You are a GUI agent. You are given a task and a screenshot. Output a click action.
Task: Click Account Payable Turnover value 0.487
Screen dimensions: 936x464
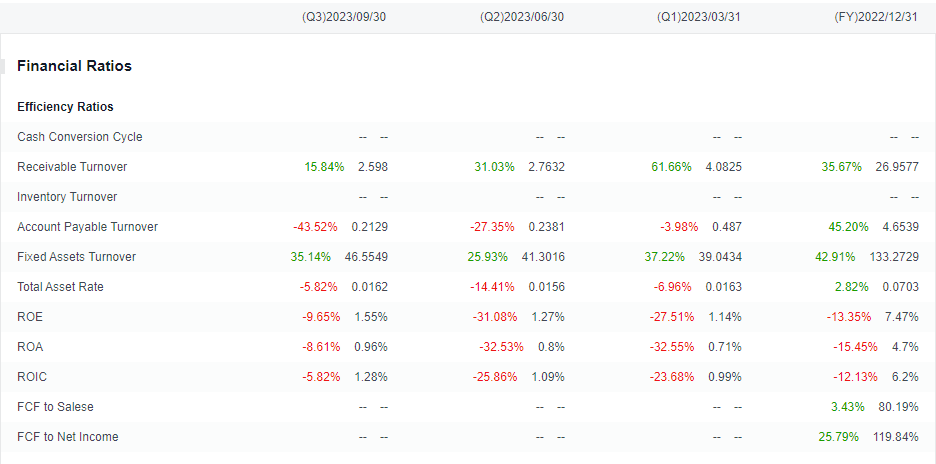(x=727, y=227)
